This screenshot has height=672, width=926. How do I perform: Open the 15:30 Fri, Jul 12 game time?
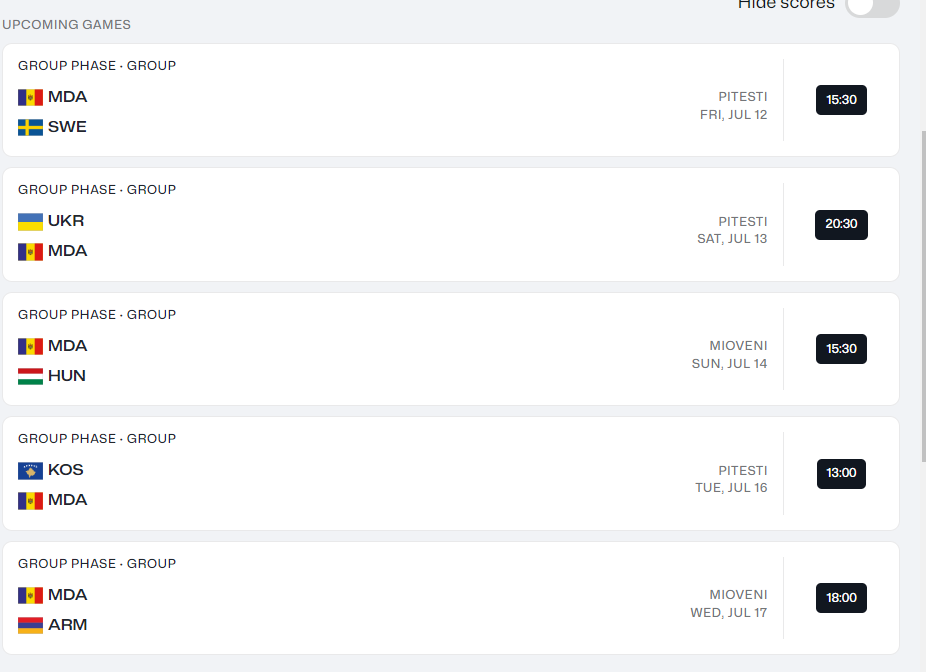click(x=841, y=100)
